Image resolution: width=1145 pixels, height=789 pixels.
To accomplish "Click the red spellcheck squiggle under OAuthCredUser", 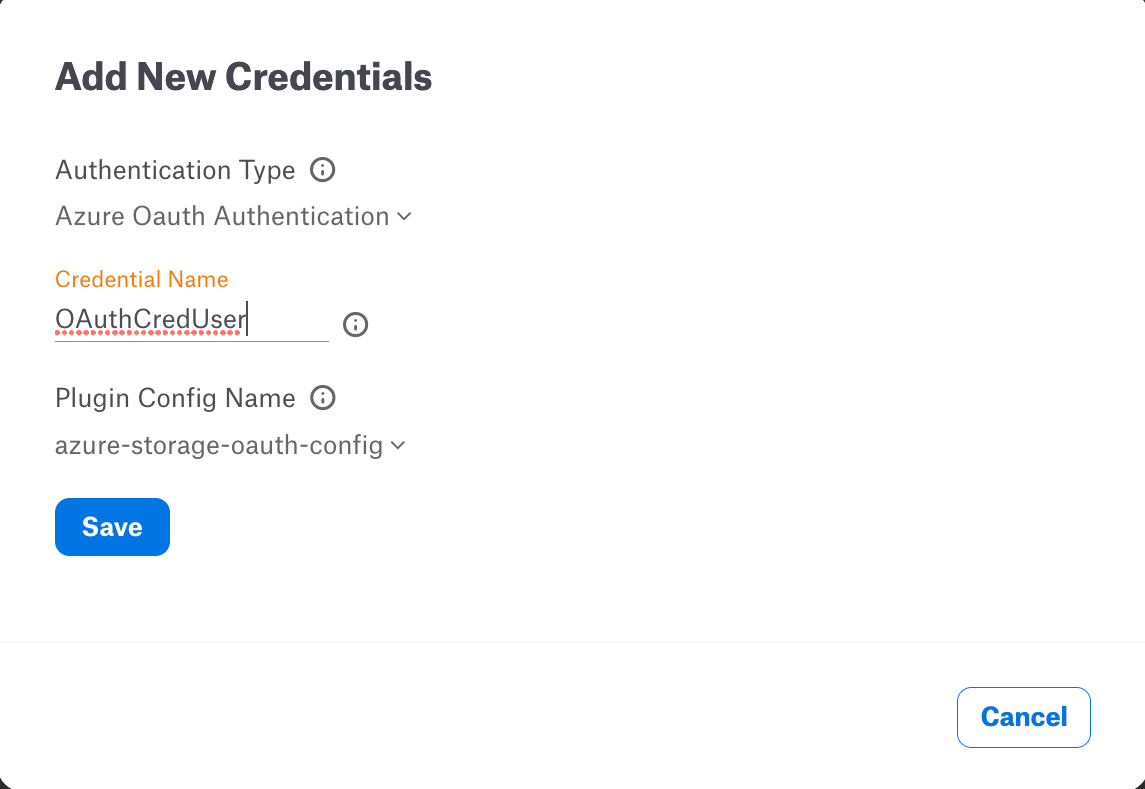I will point(148,333).
